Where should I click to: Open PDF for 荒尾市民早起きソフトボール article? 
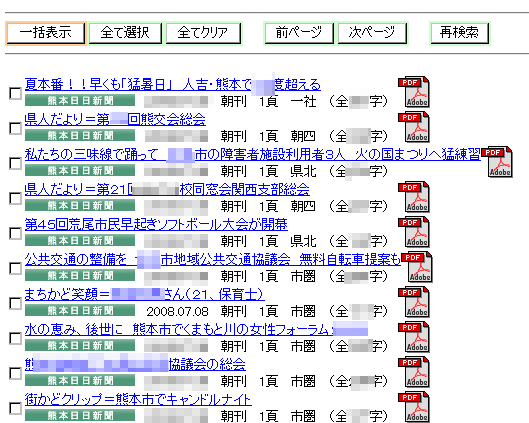point(414,232)
